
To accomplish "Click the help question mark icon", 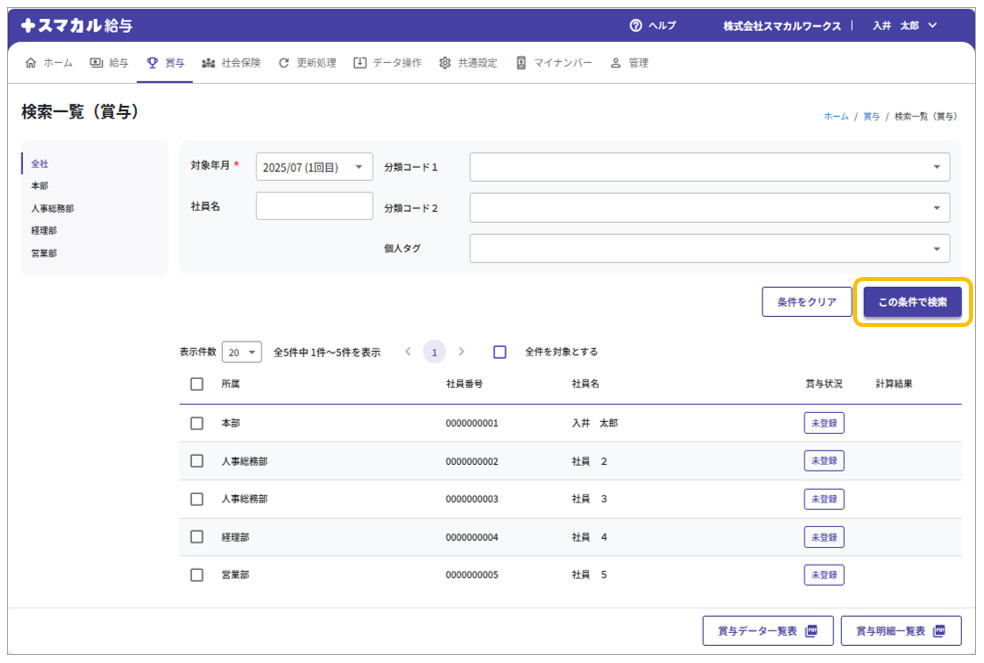I will click(635, 25).
